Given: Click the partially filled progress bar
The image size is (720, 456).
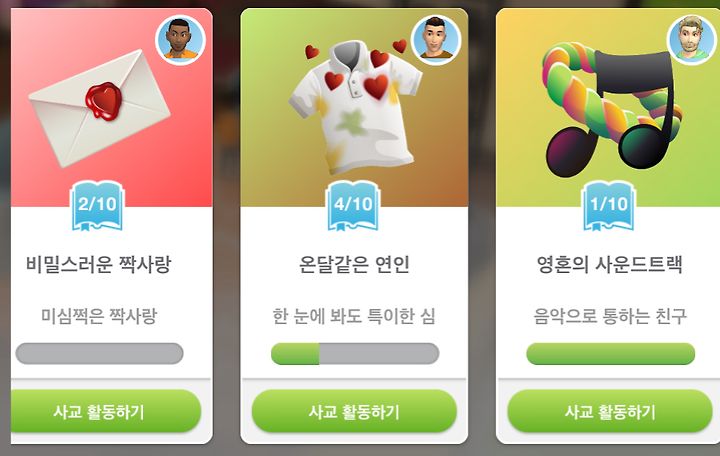Looking at the screenshot, I should 355,354.
